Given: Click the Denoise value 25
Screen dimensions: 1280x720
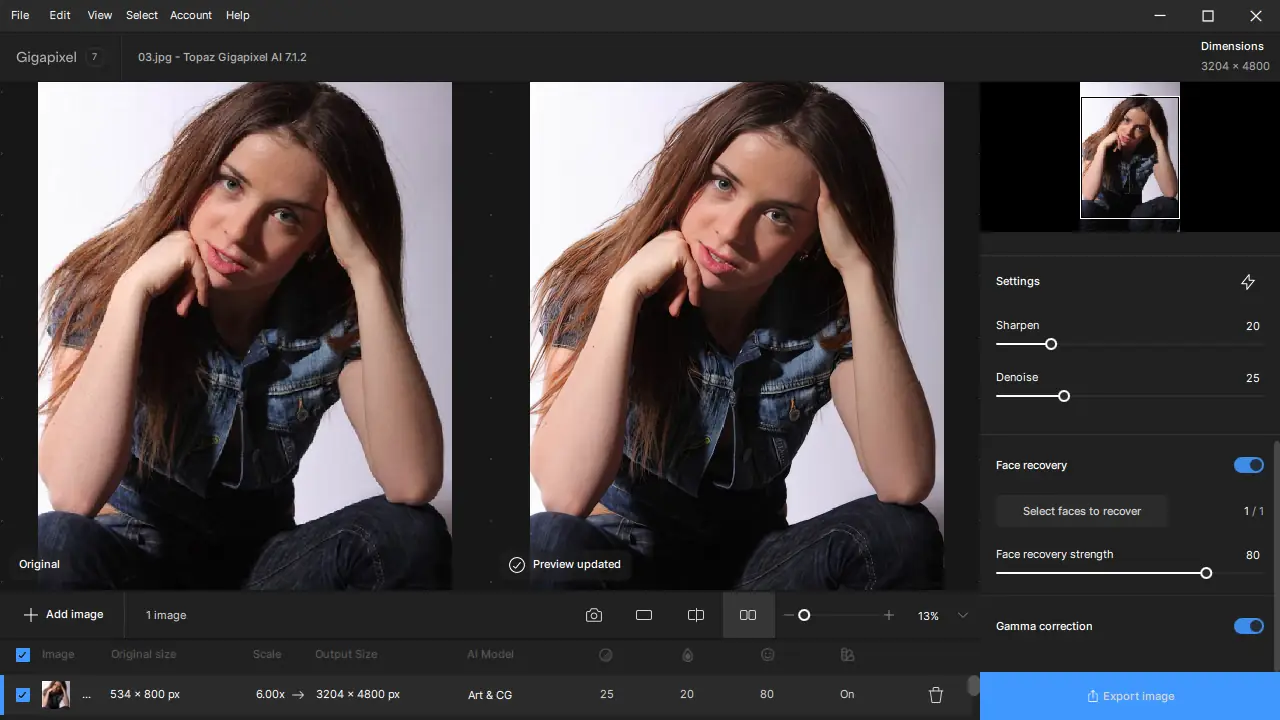Looking at the screenshot, I should point(1253,378).
